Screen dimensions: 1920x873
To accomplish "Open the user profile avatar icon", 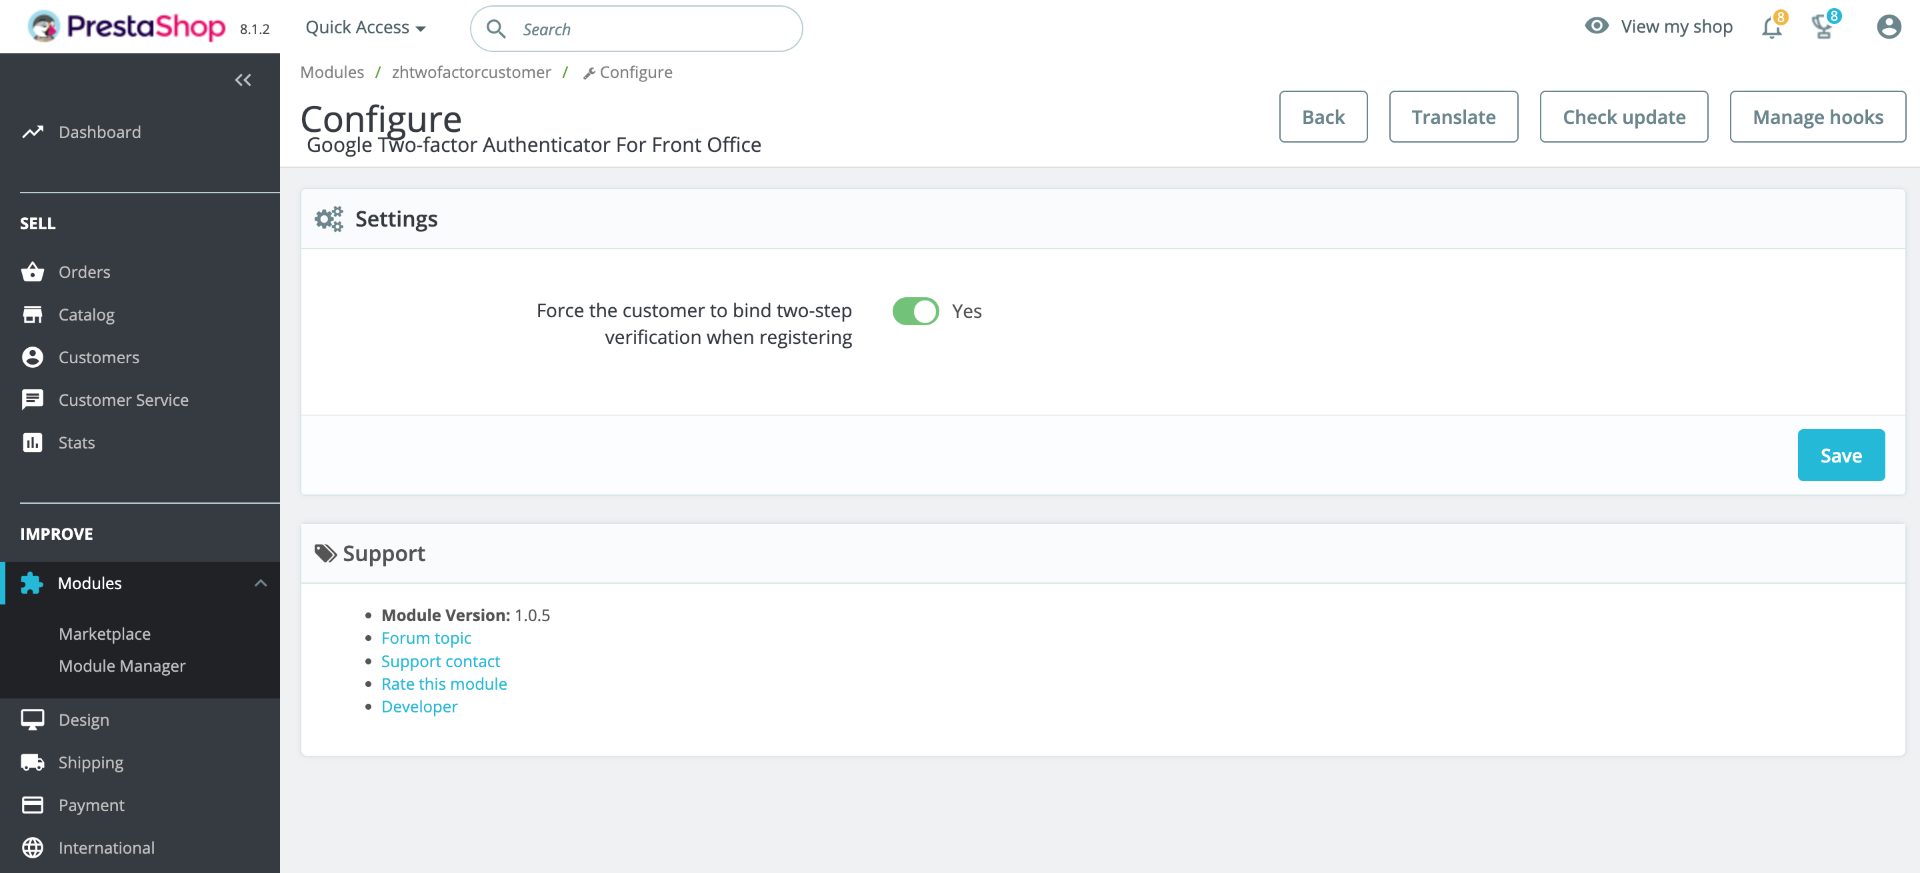I will point(1888,27).
